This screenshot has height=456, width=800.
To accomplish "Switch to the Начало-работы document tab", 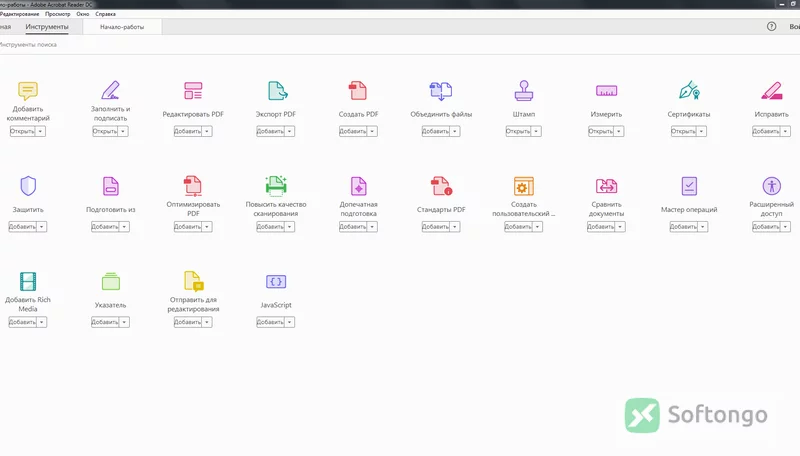I will [x=122, y=27].
